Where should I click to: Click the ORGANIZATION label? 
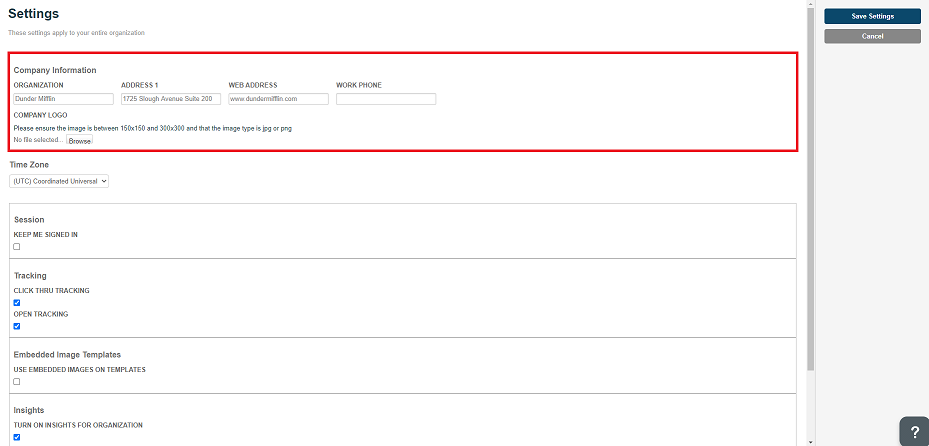39,85
